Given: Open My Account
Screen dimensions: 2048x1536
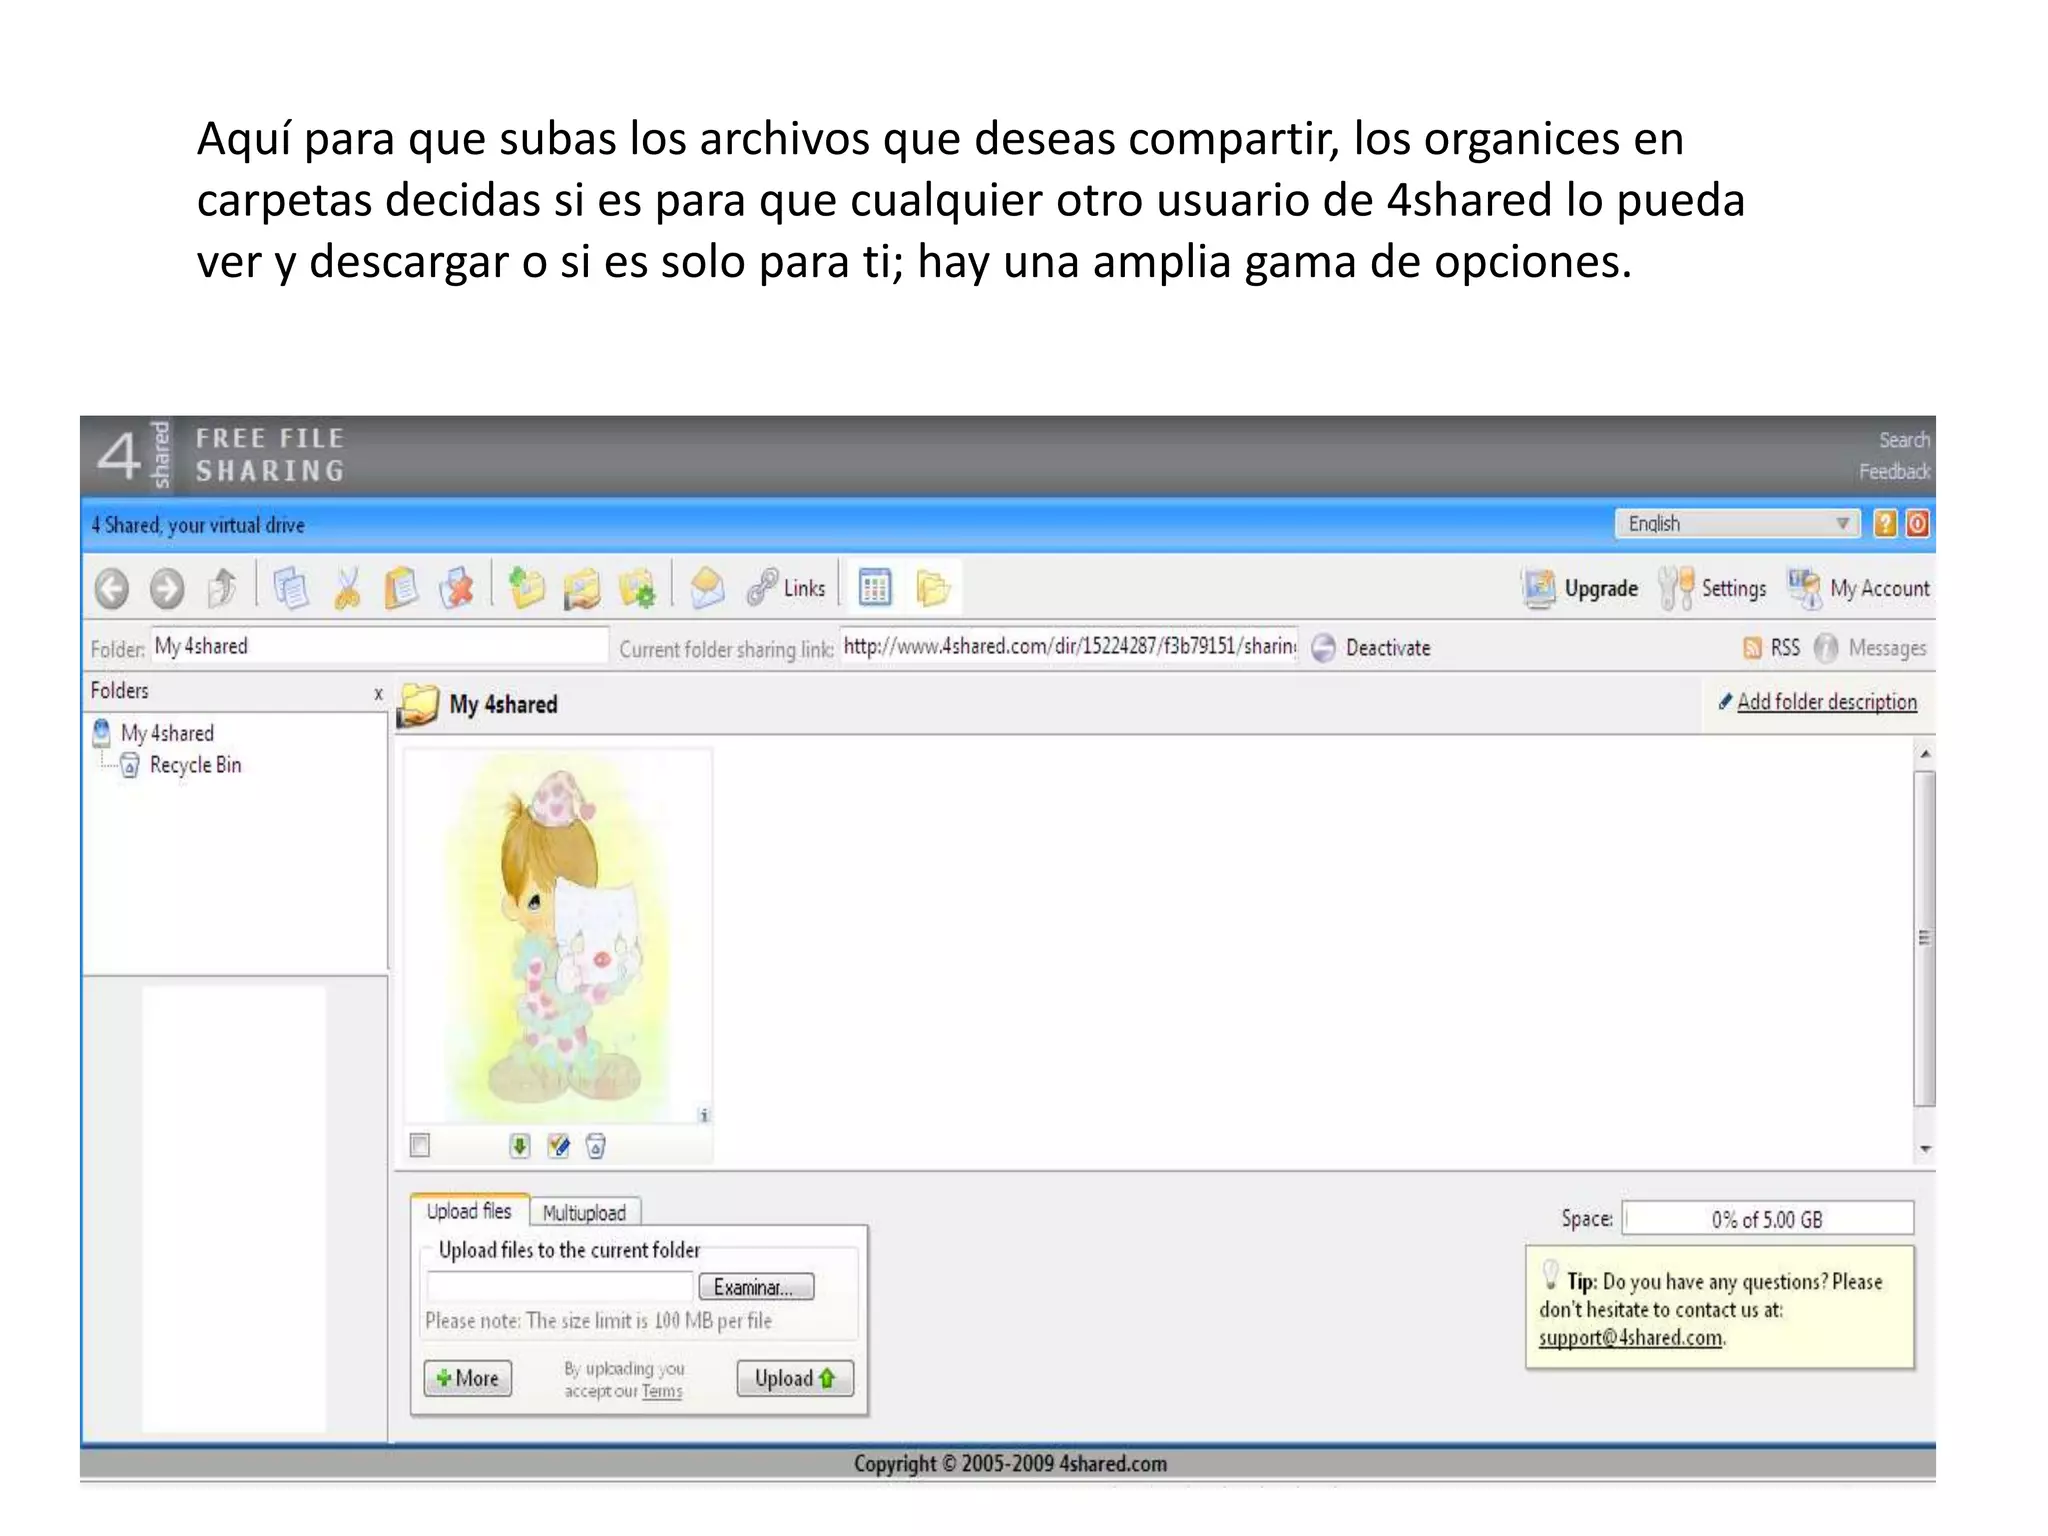Looking at the screenshot, I should tap(1859, 588).
